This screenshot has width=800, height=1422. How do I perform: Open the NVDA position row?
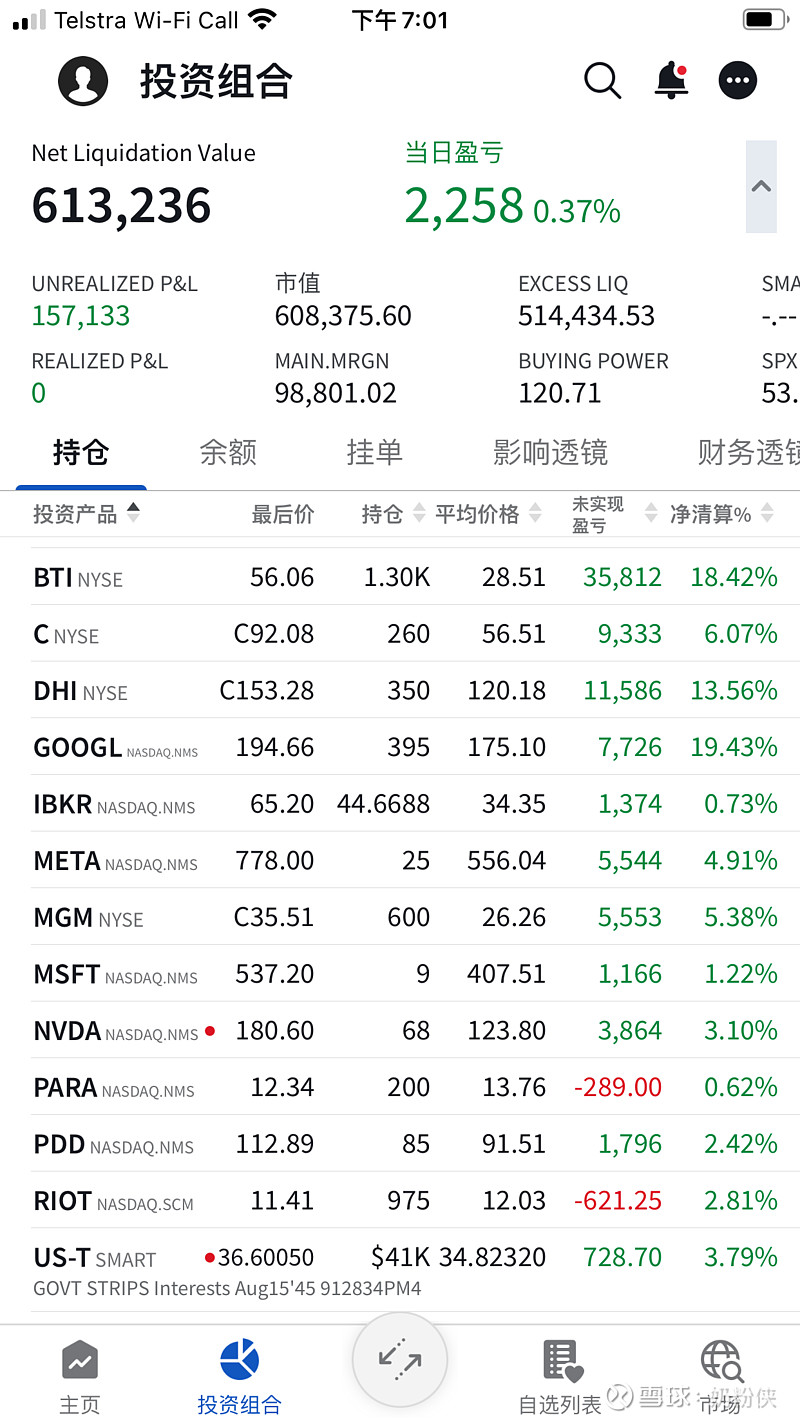400,1030
